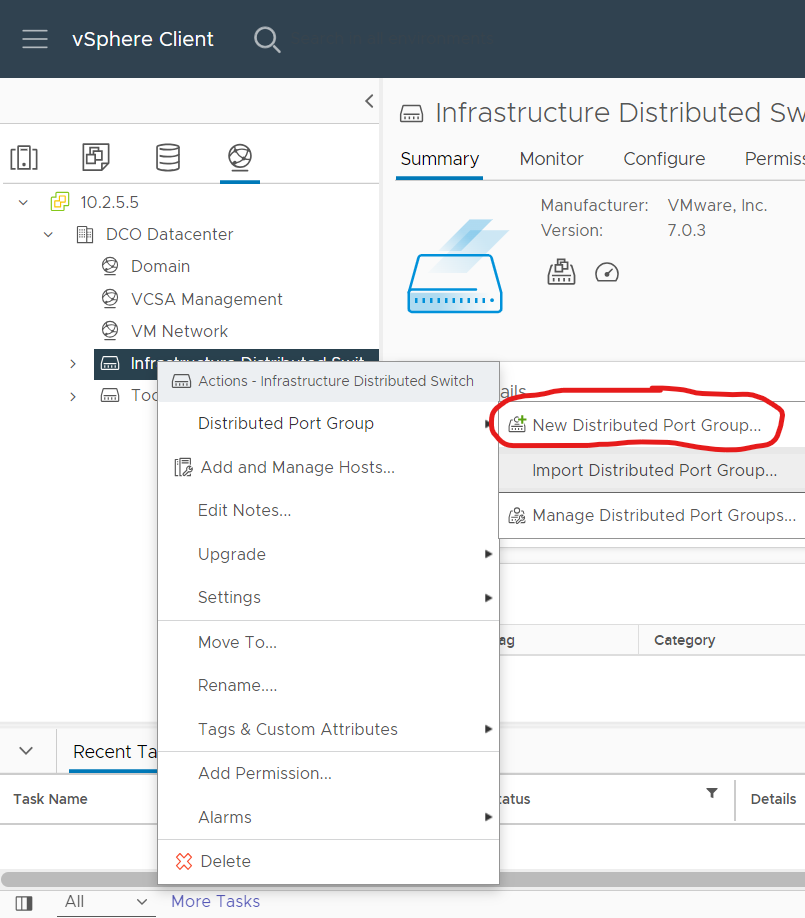Select Rename menu entry
Image resolution: width=805 pixels, height=918 pixels.
click(328, 685)
